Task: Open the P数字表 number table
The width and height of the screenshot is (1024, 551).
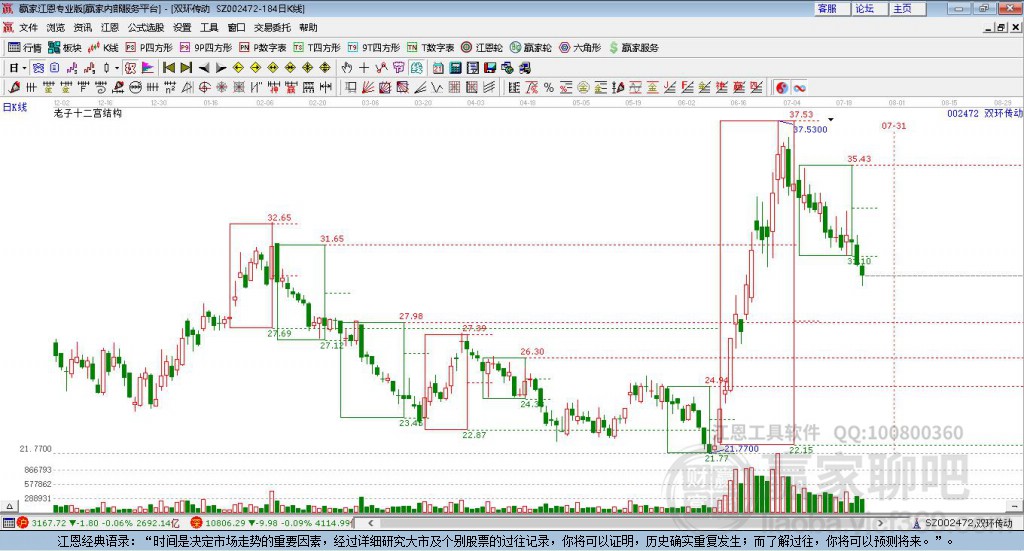Action: tap(263, 48)
